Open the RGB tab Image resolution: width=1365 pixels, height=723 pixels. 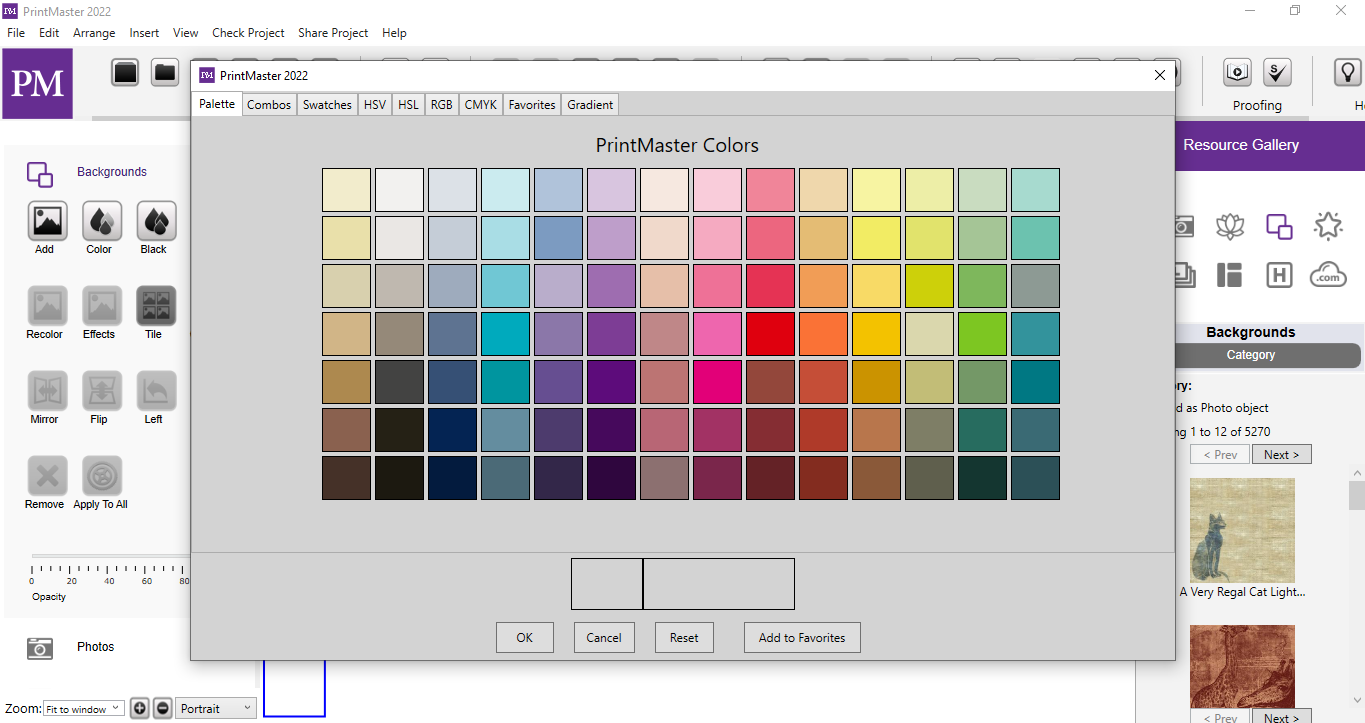click(441, 104)
